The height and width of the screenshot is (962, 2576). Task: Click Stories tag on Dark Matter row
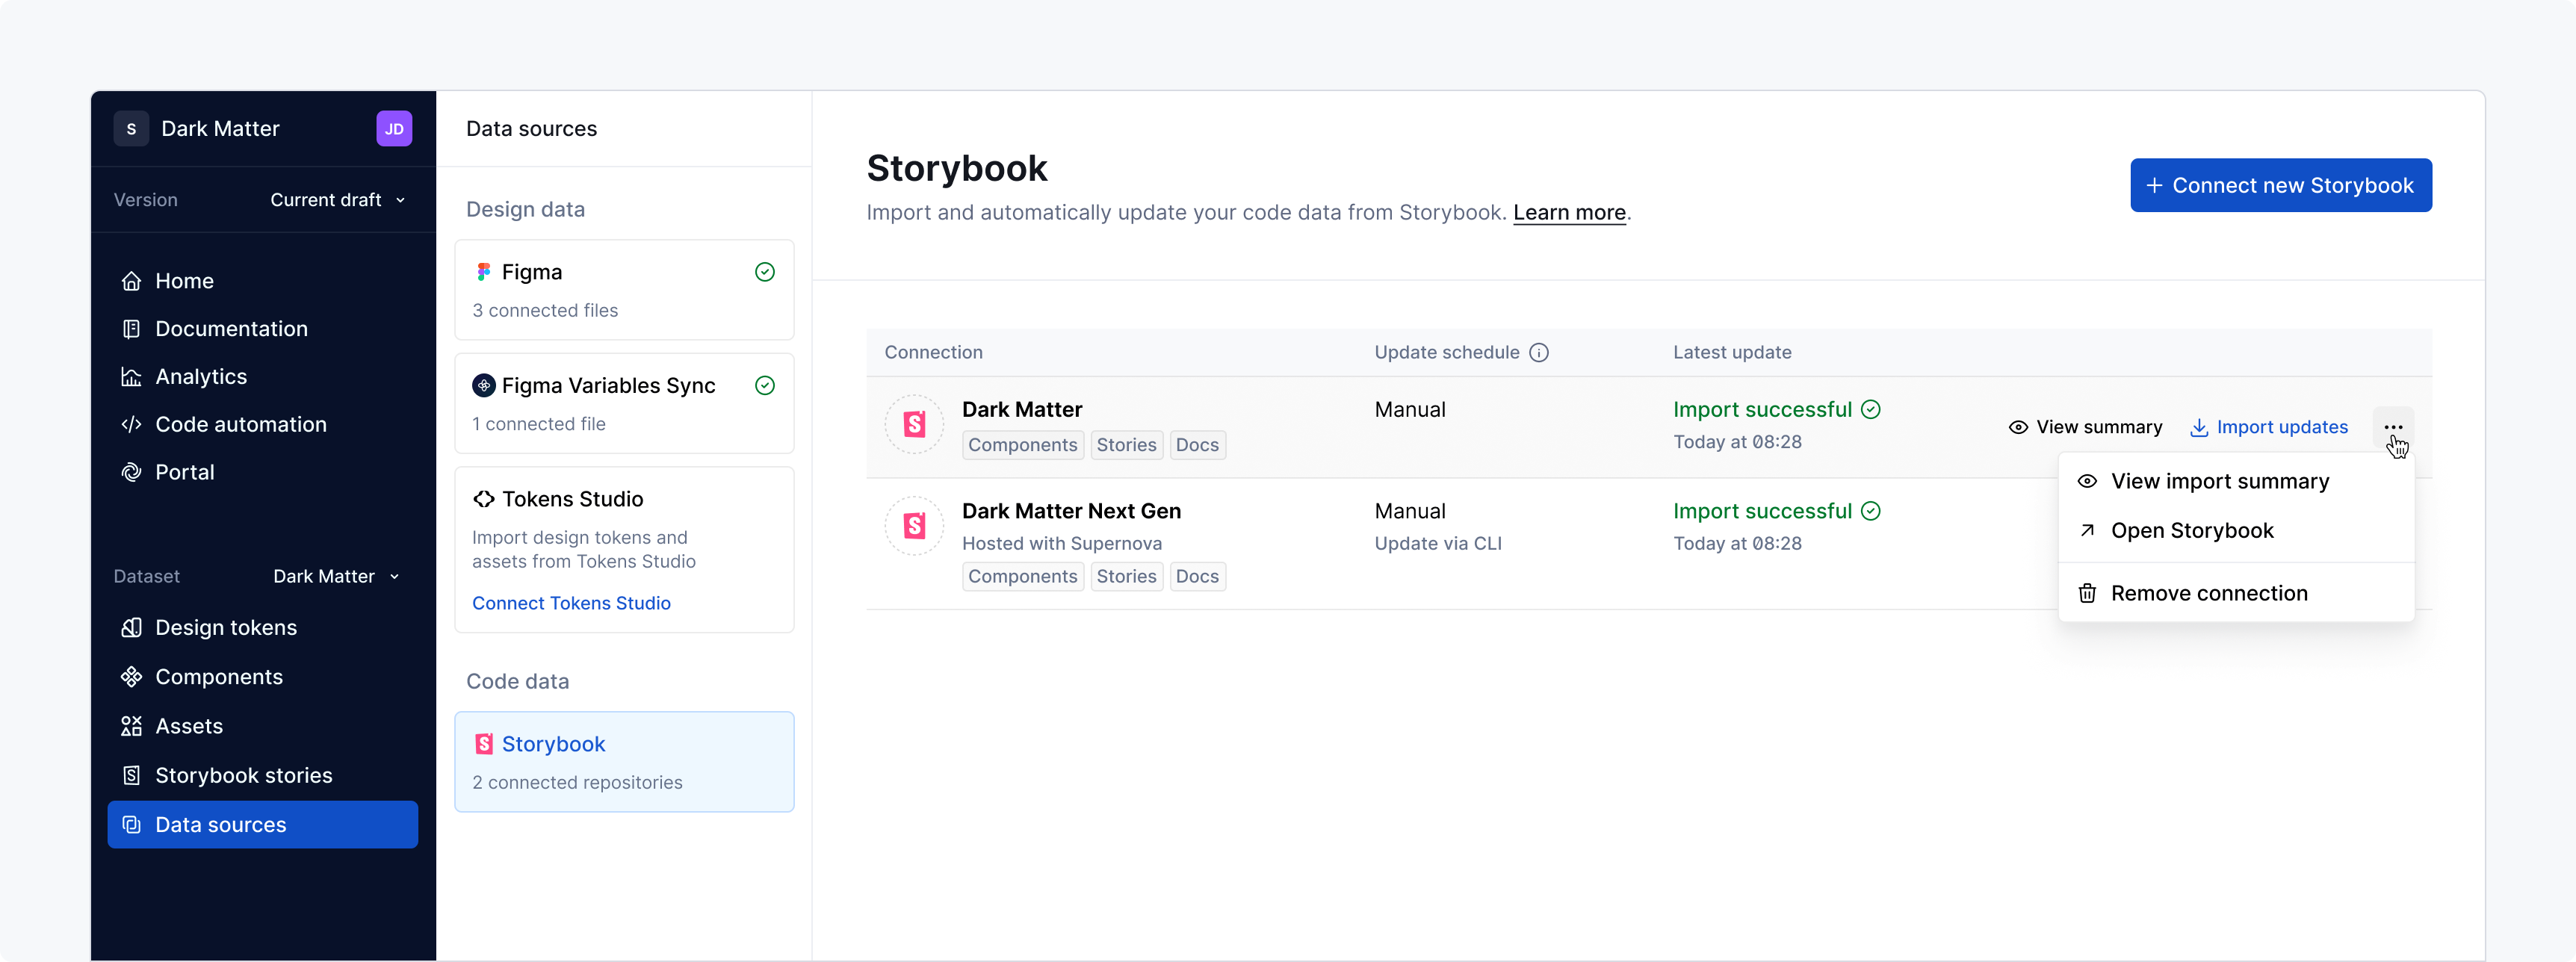pos(1126,445)
